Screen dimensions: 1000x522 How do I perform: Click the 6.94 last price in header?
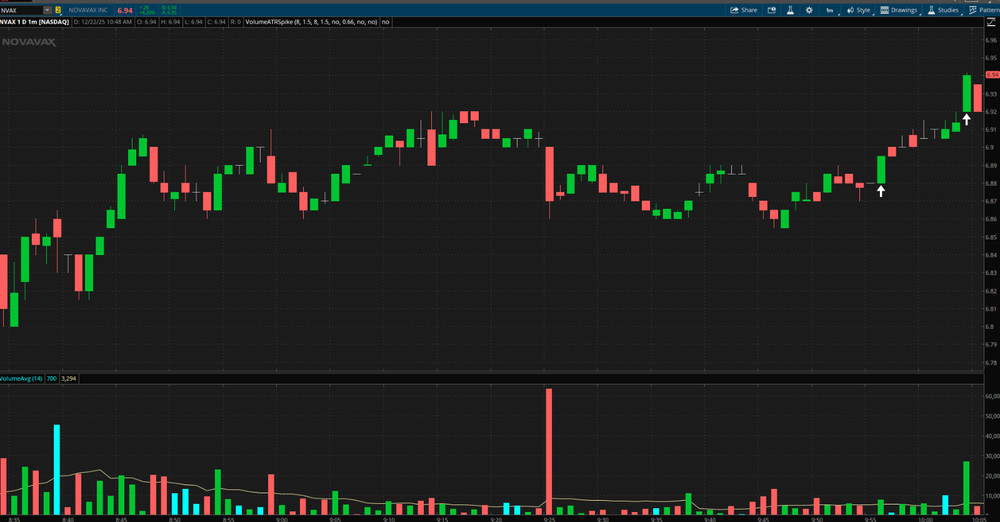(x=125, y=11)
